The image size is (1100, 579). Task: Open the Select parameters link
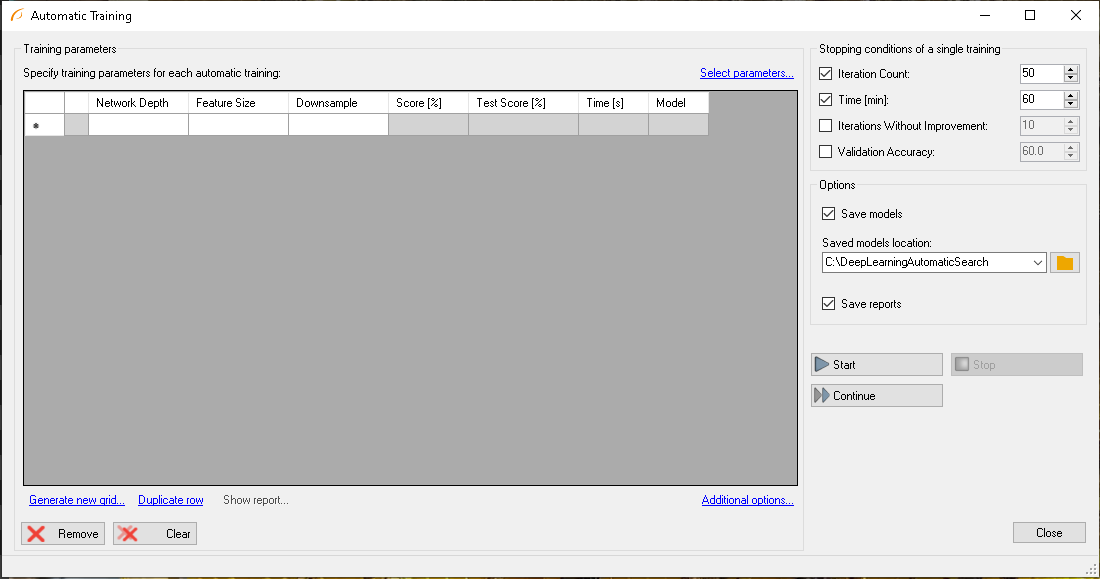(x=746, y=73)
